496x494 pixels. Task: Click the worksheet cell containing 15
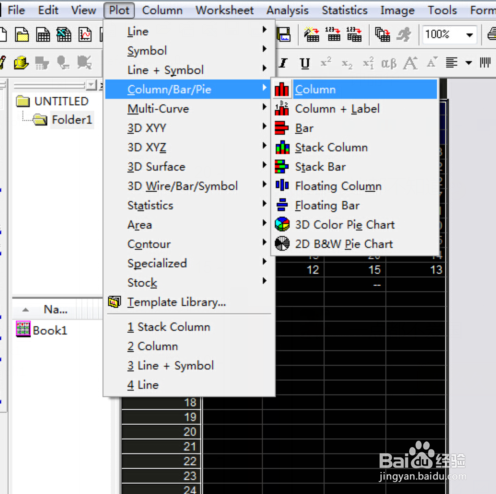click(355, 270)
